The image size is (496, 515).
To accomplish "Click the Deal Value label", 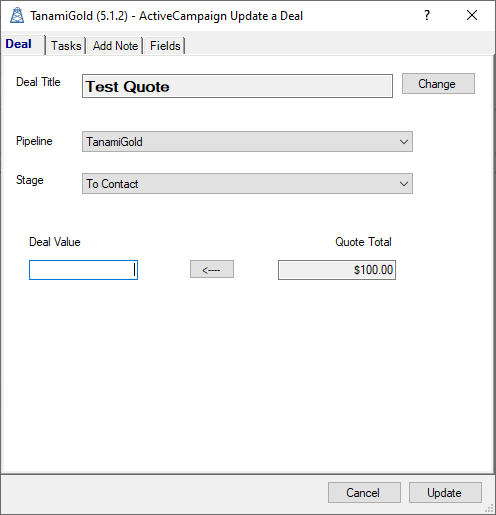I will coord(55,242).
